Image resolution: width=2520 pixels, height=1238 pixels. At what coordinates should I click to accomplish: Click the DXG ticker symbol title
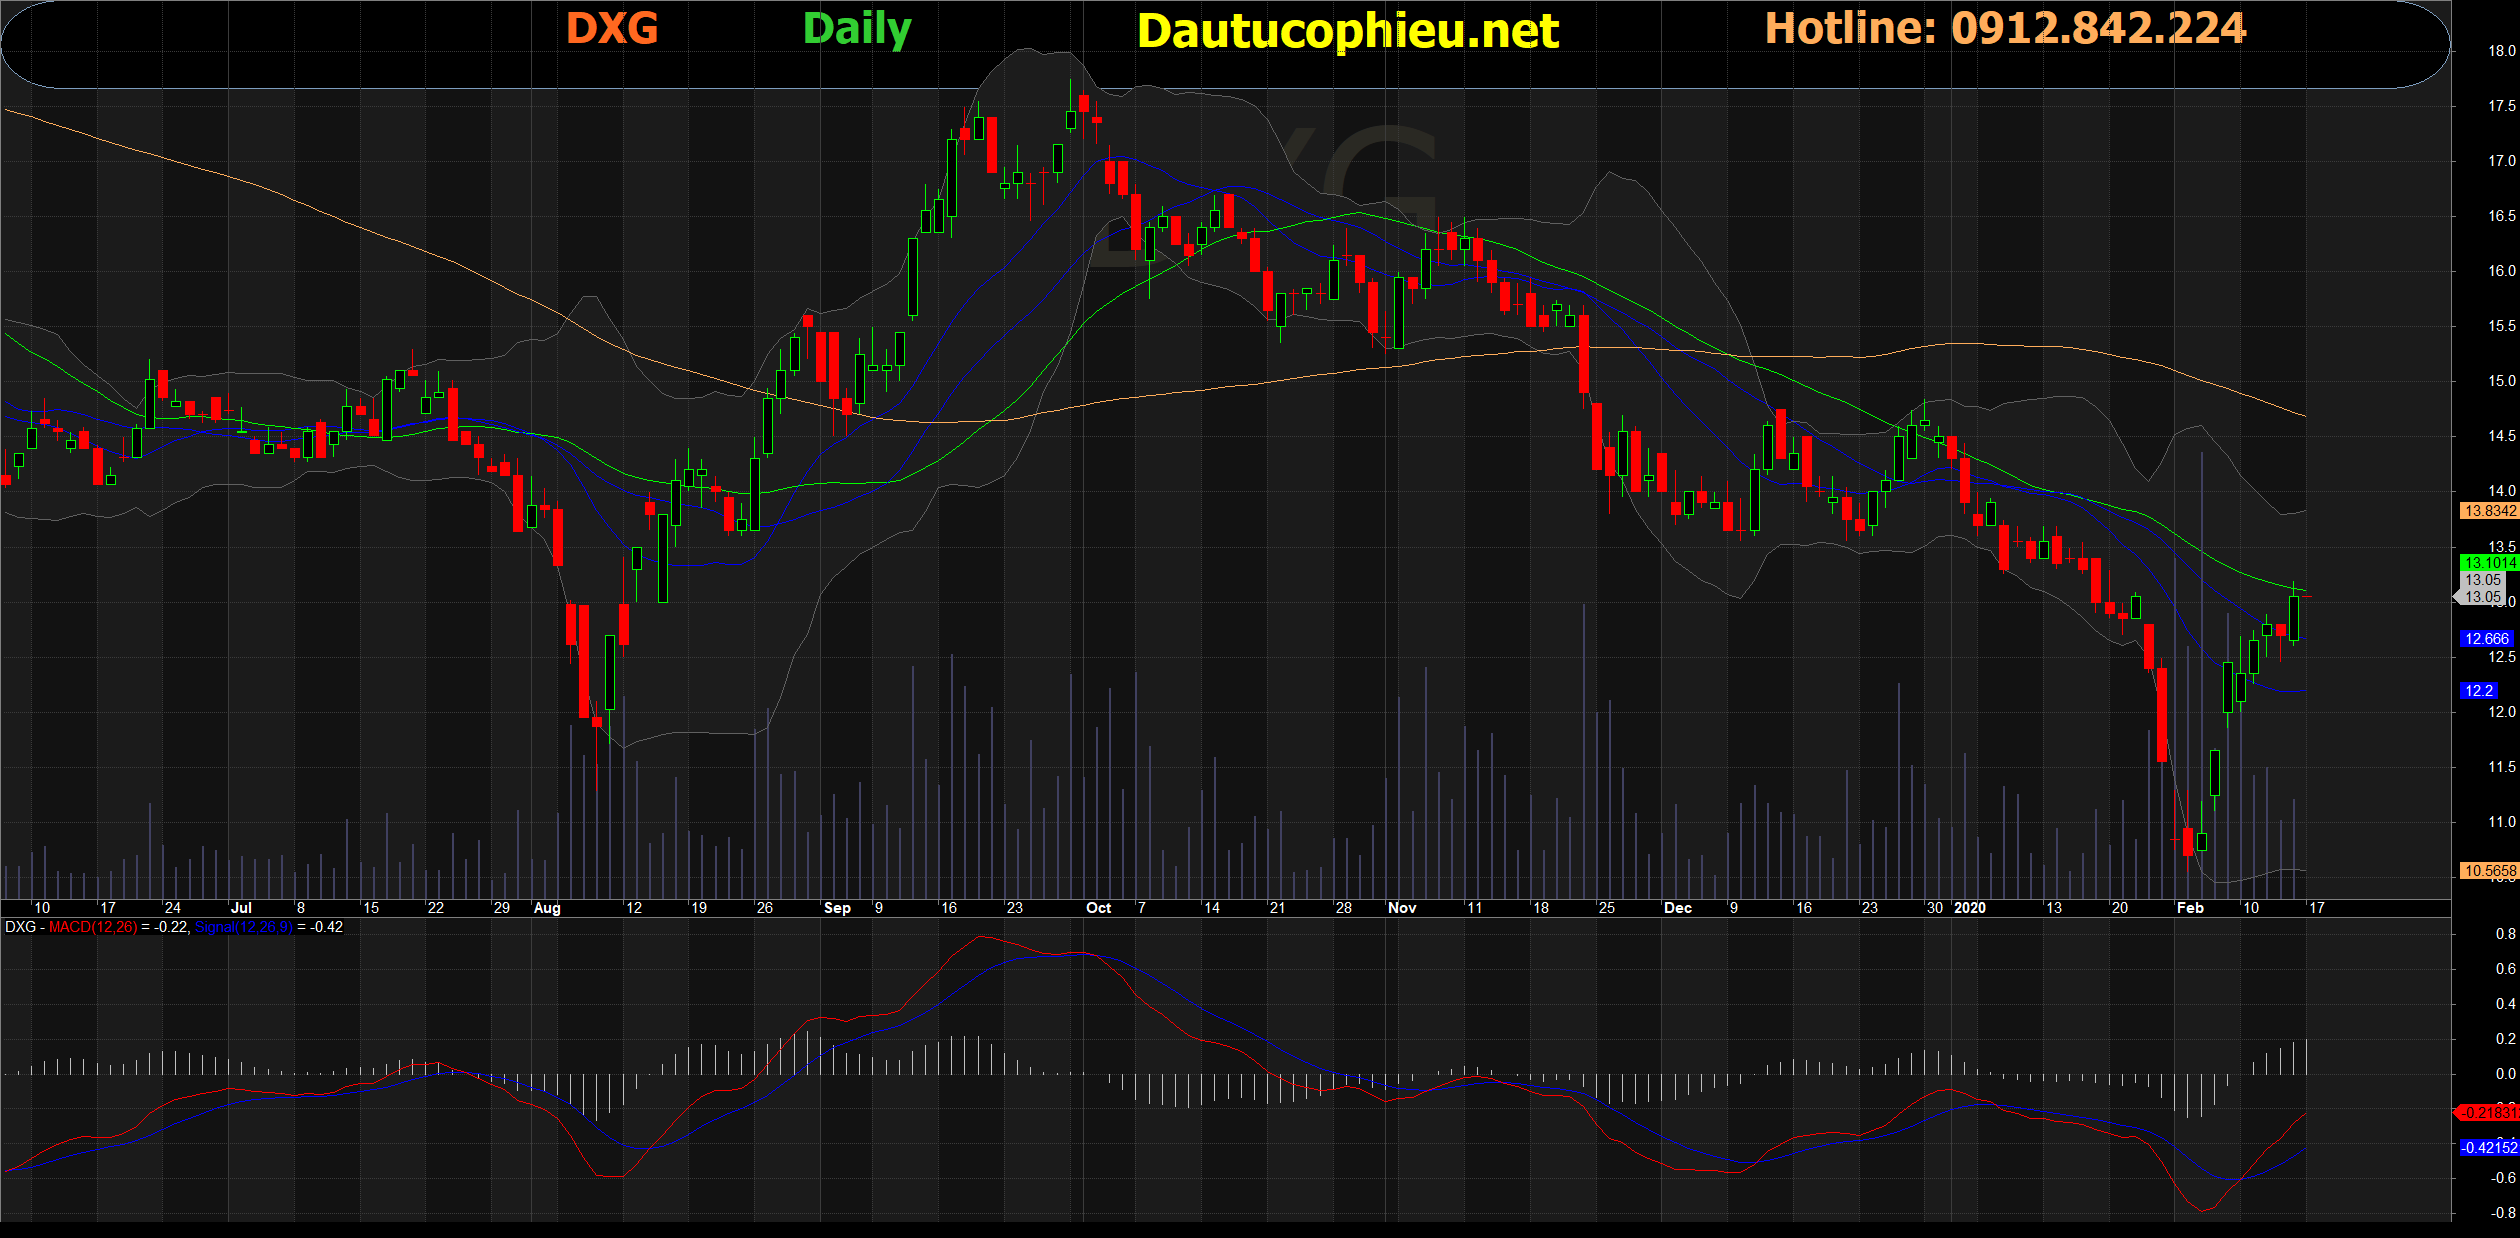coord(612,29)
